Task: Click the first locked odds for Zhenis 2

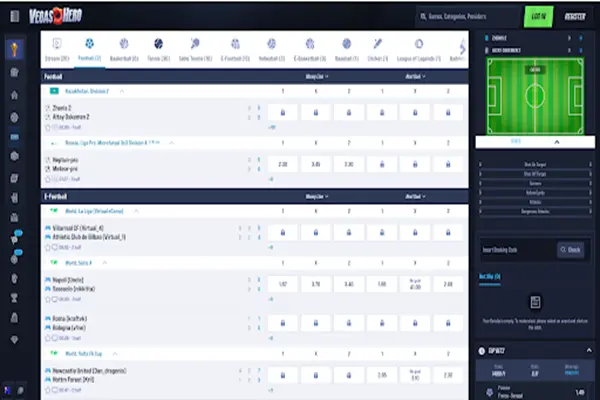Action: point(283,113)
